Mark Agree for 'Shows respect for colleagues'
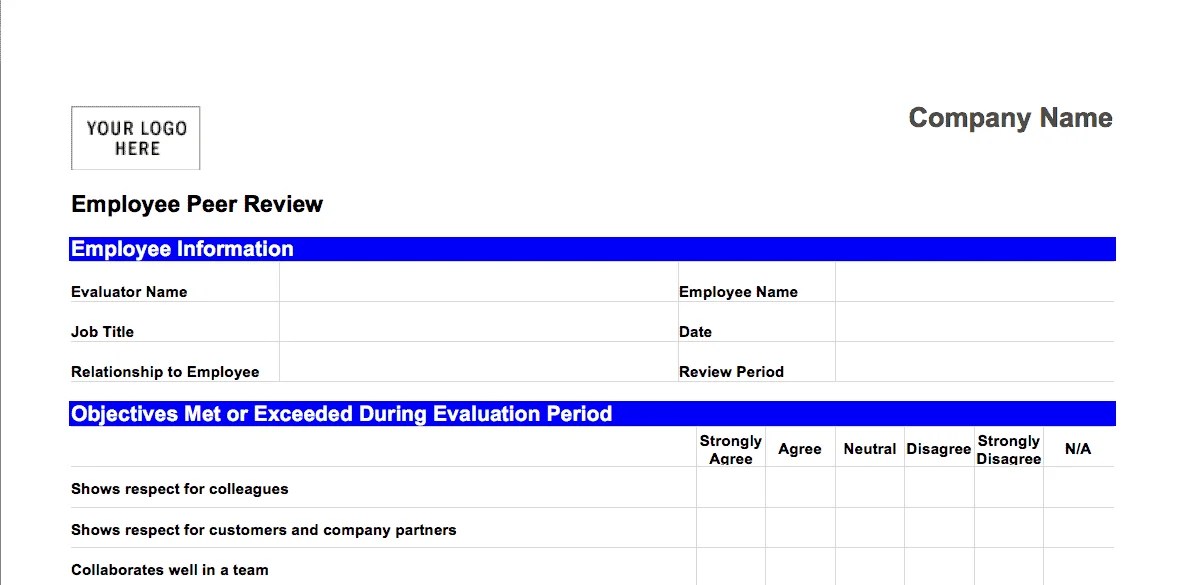The image size is (1180, 585). tap(800, 489)
